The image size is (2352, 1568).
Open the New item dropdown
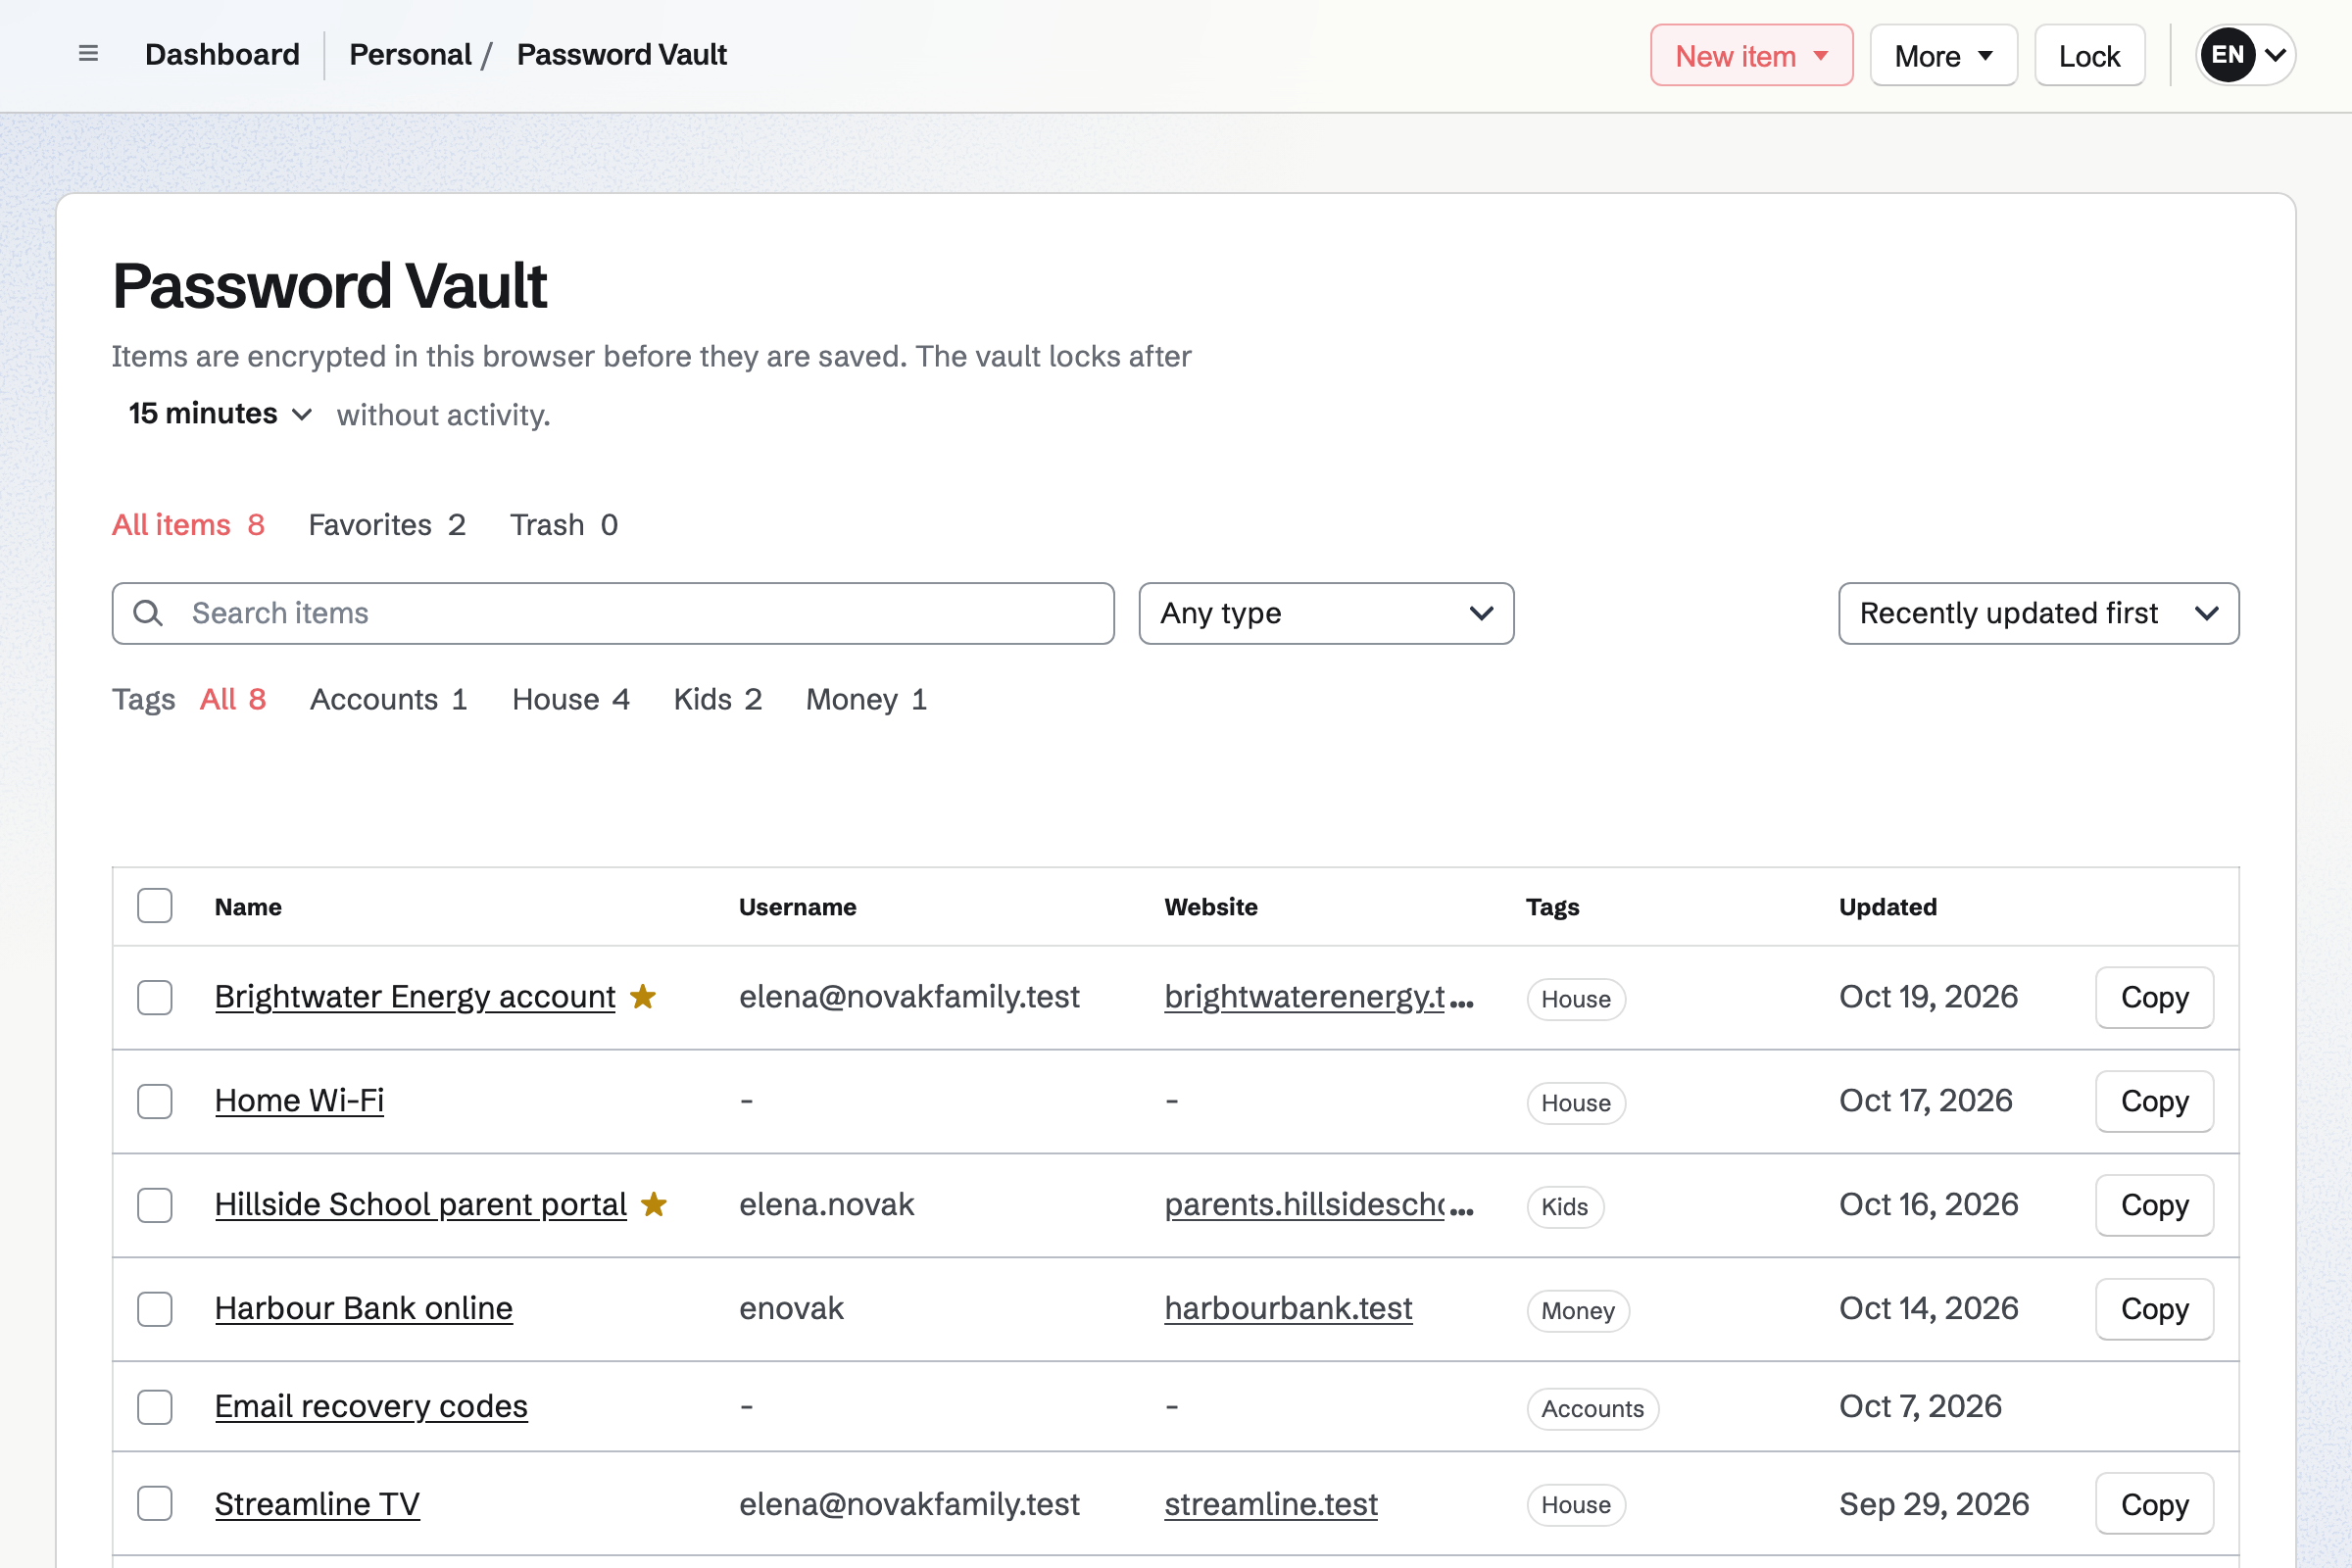[1751, 55]
